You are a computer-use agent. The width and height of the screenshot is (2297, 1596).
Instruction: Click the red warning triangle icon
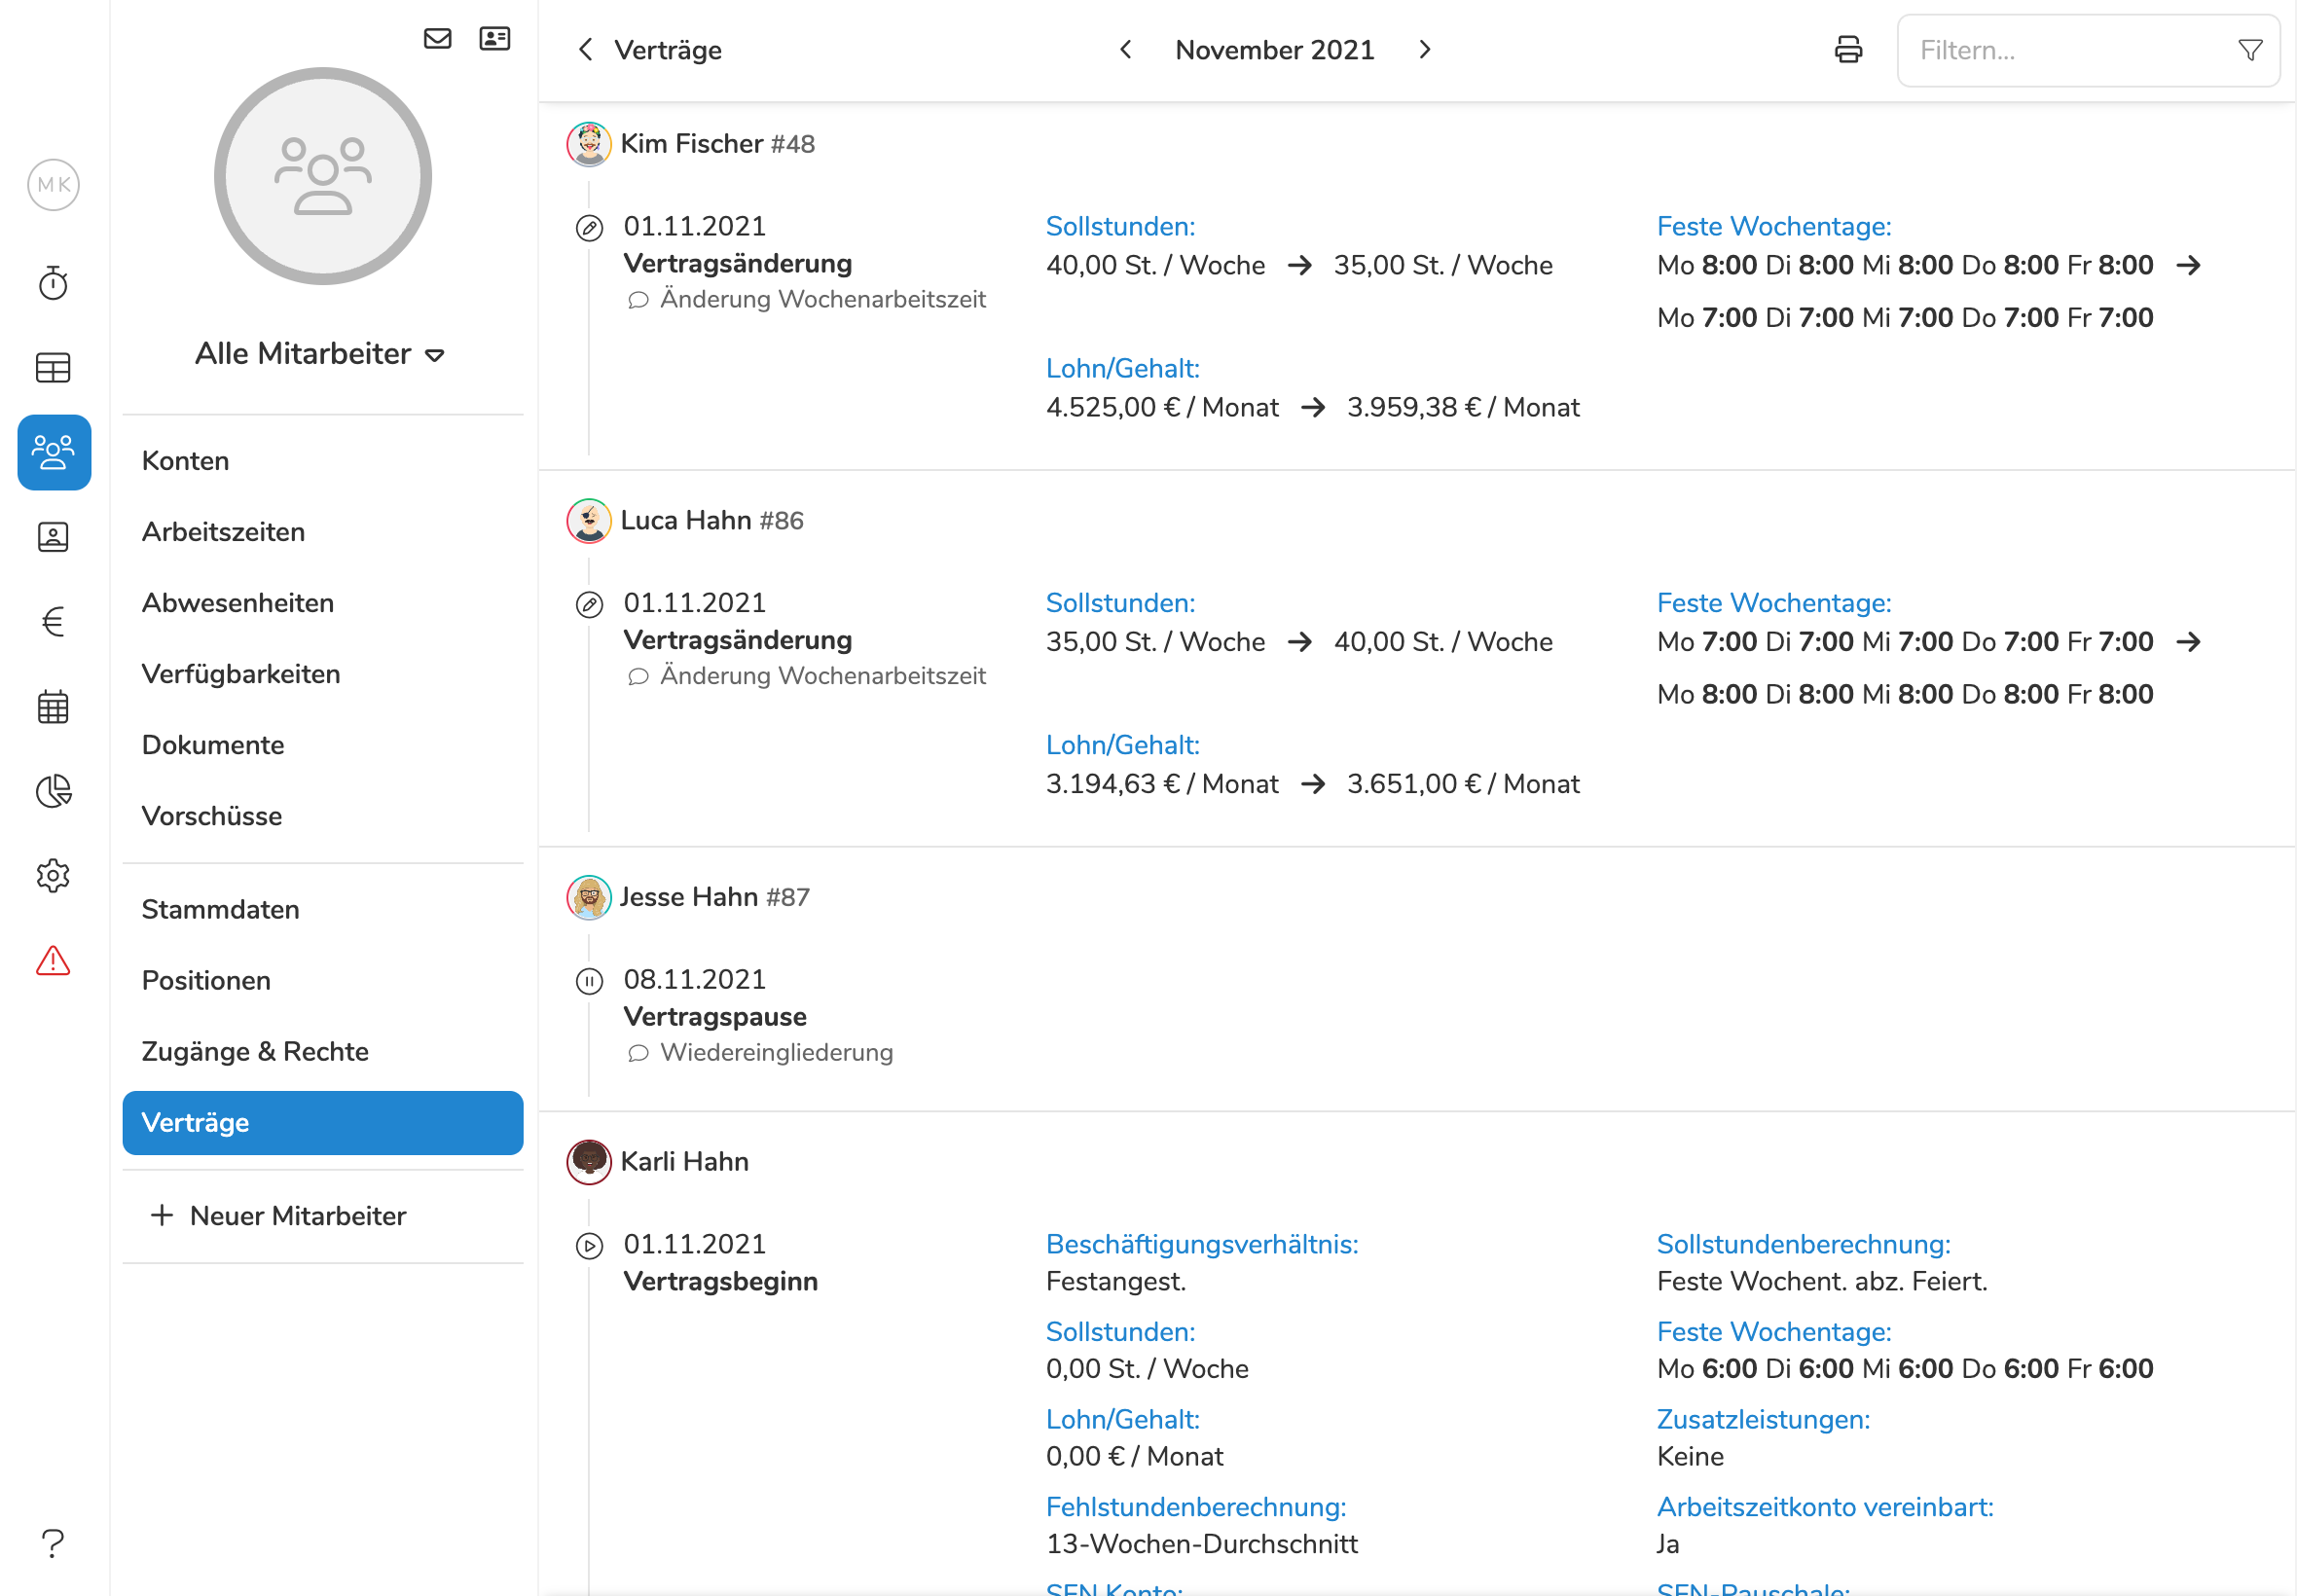[53, 961]
